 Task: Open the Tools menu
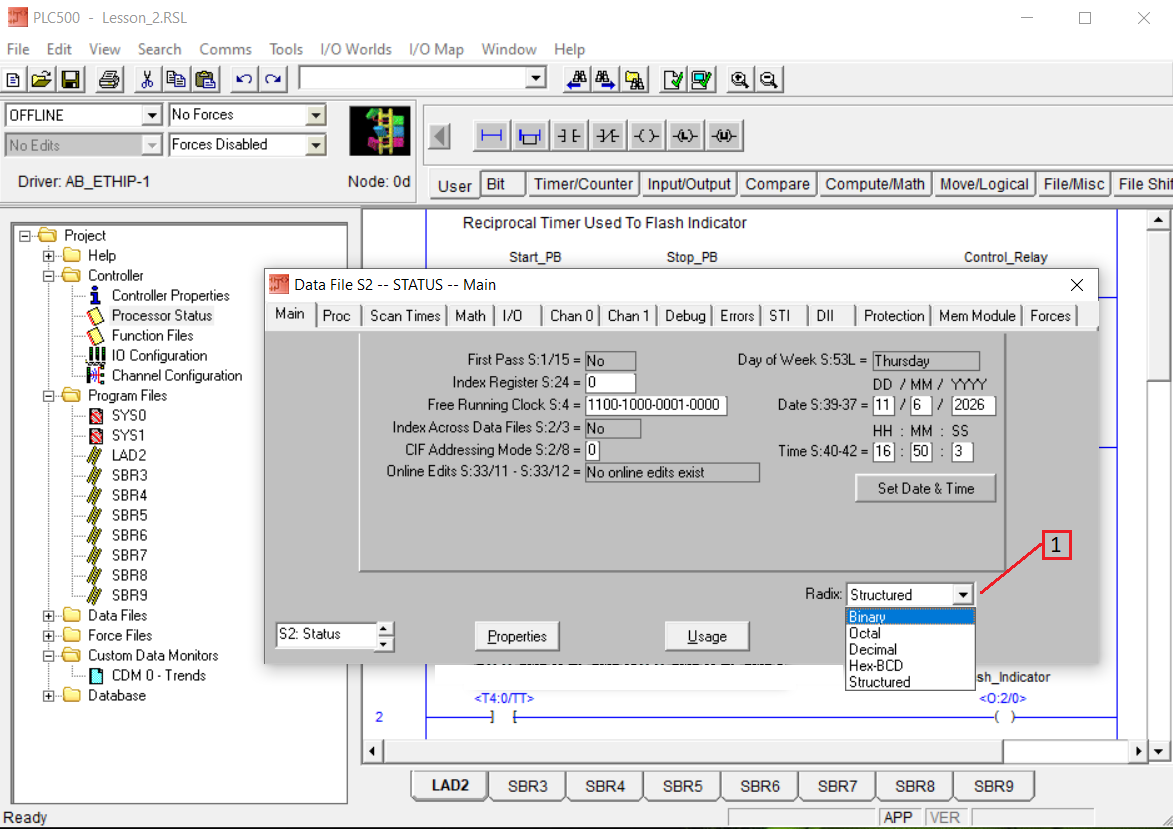pos(286,49)
